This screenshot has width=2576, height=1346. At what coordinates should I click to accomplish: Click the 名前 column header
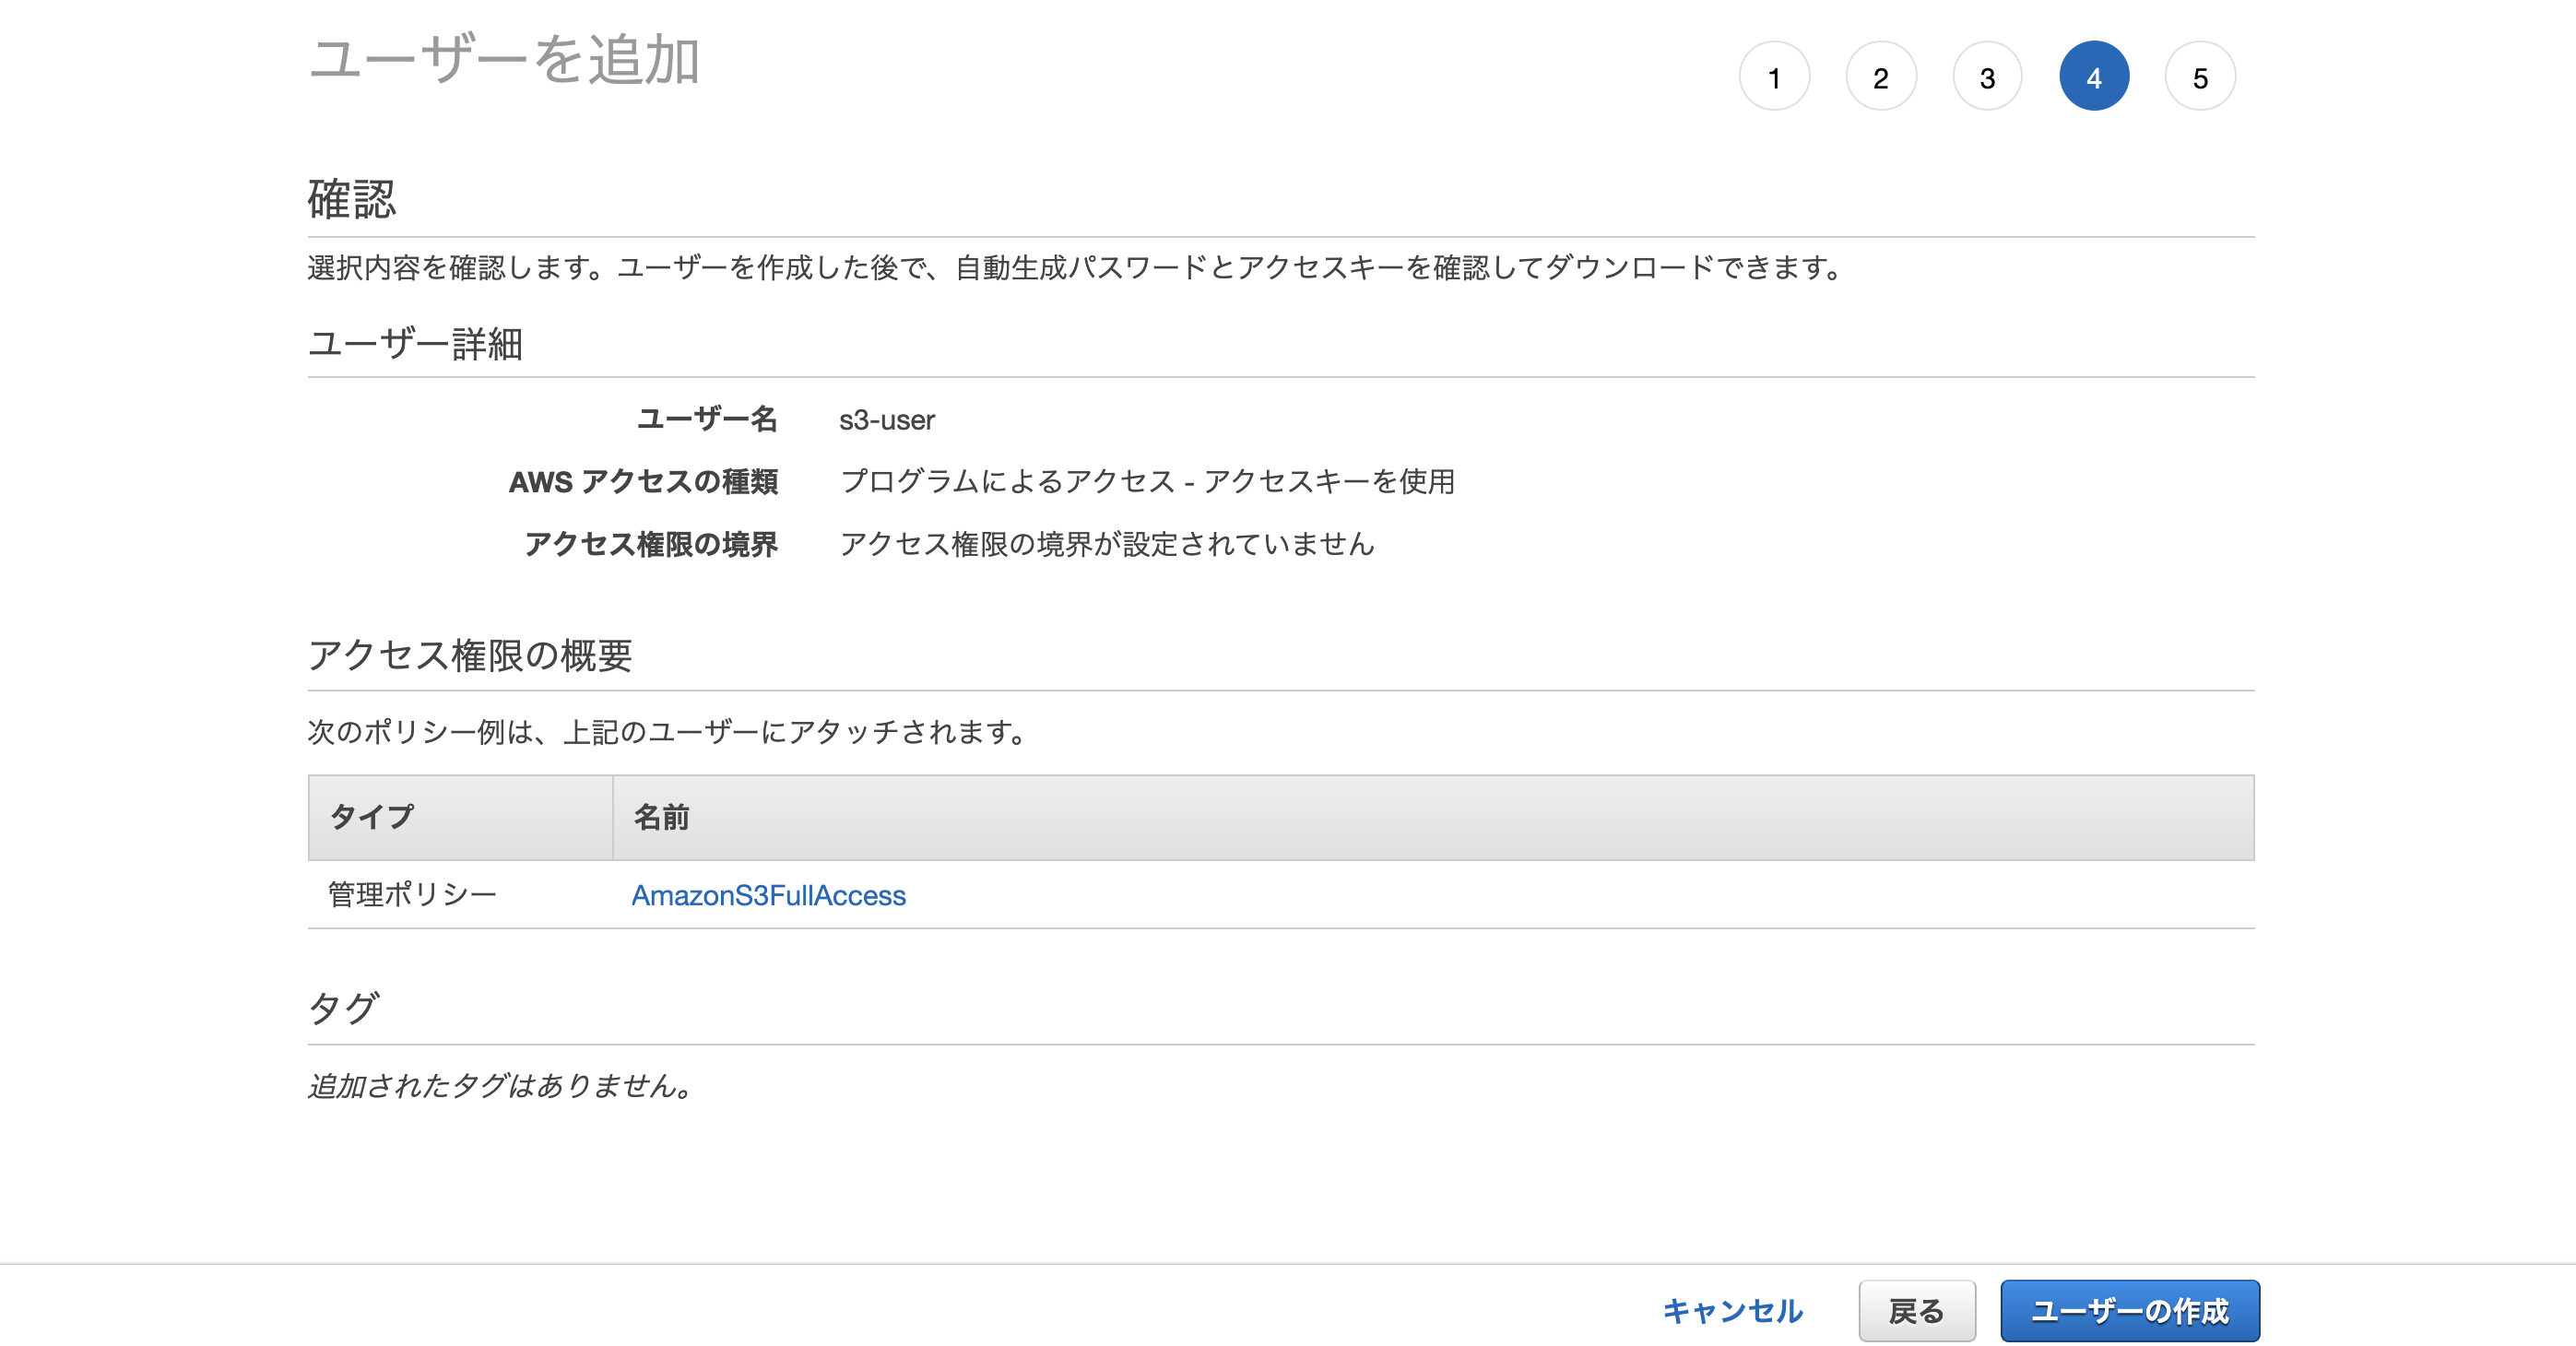point(661,817)
